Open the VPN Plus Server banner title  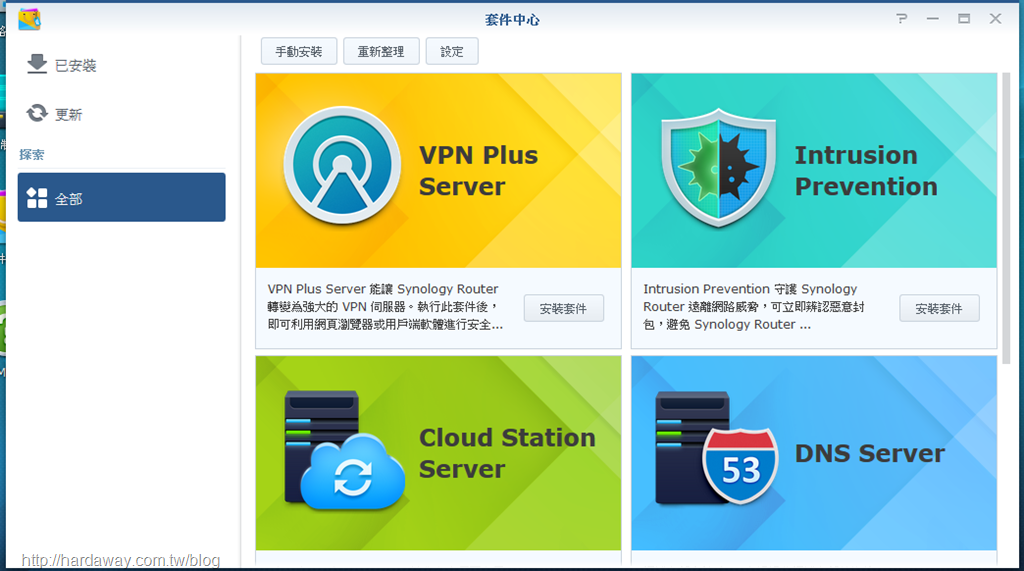point(479,171)
